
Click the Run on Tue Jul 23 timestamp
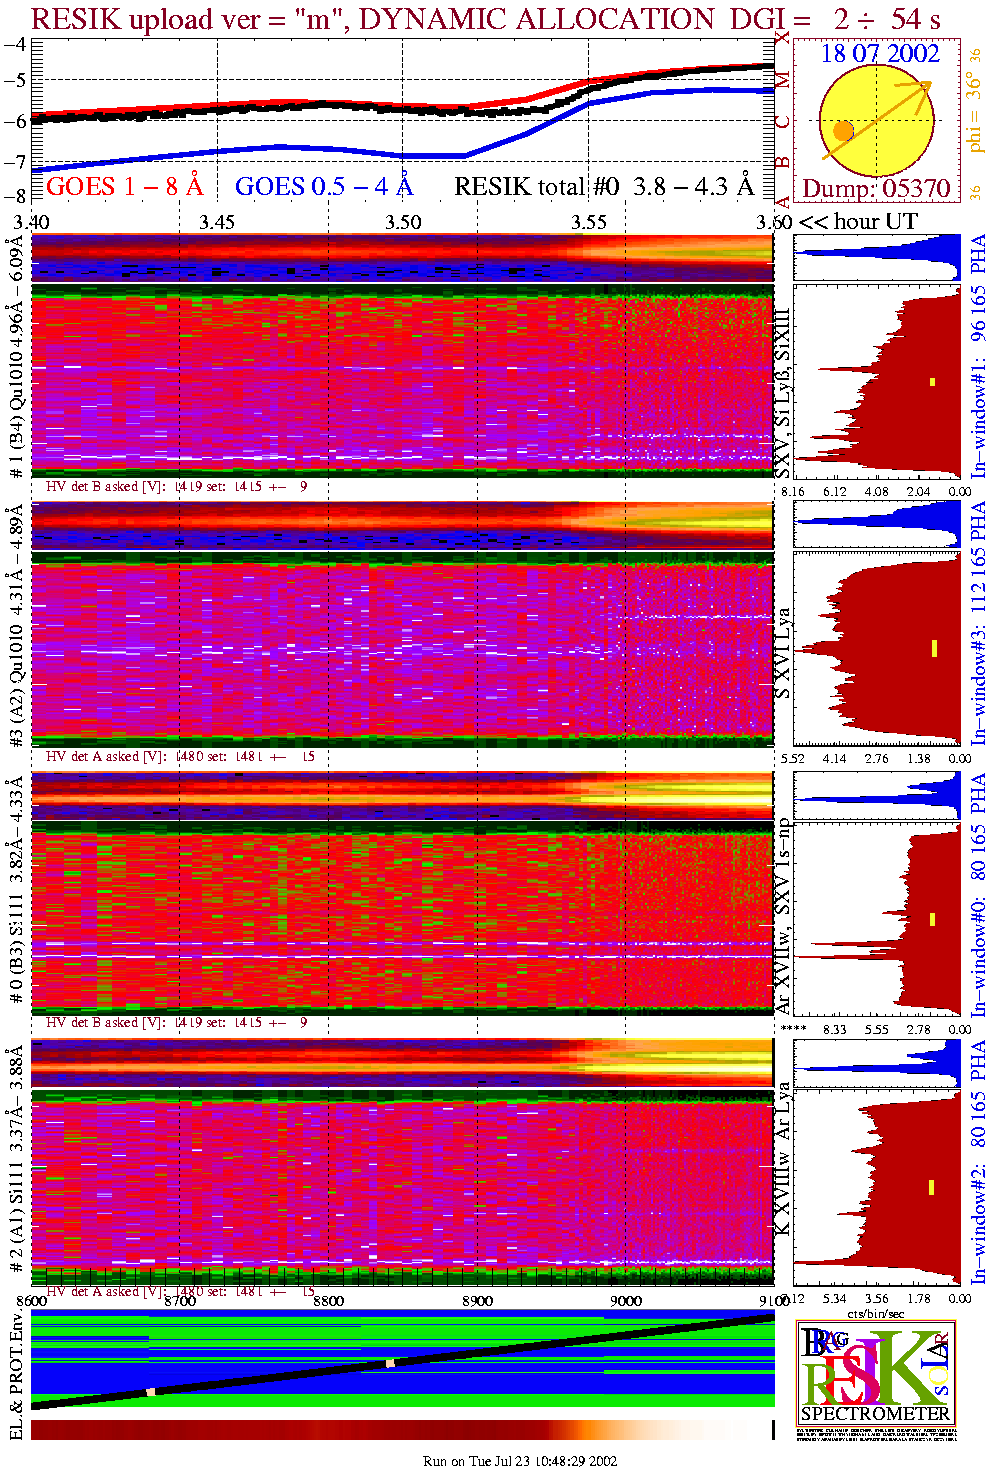pyautogui.click(x=520, y=1461)
